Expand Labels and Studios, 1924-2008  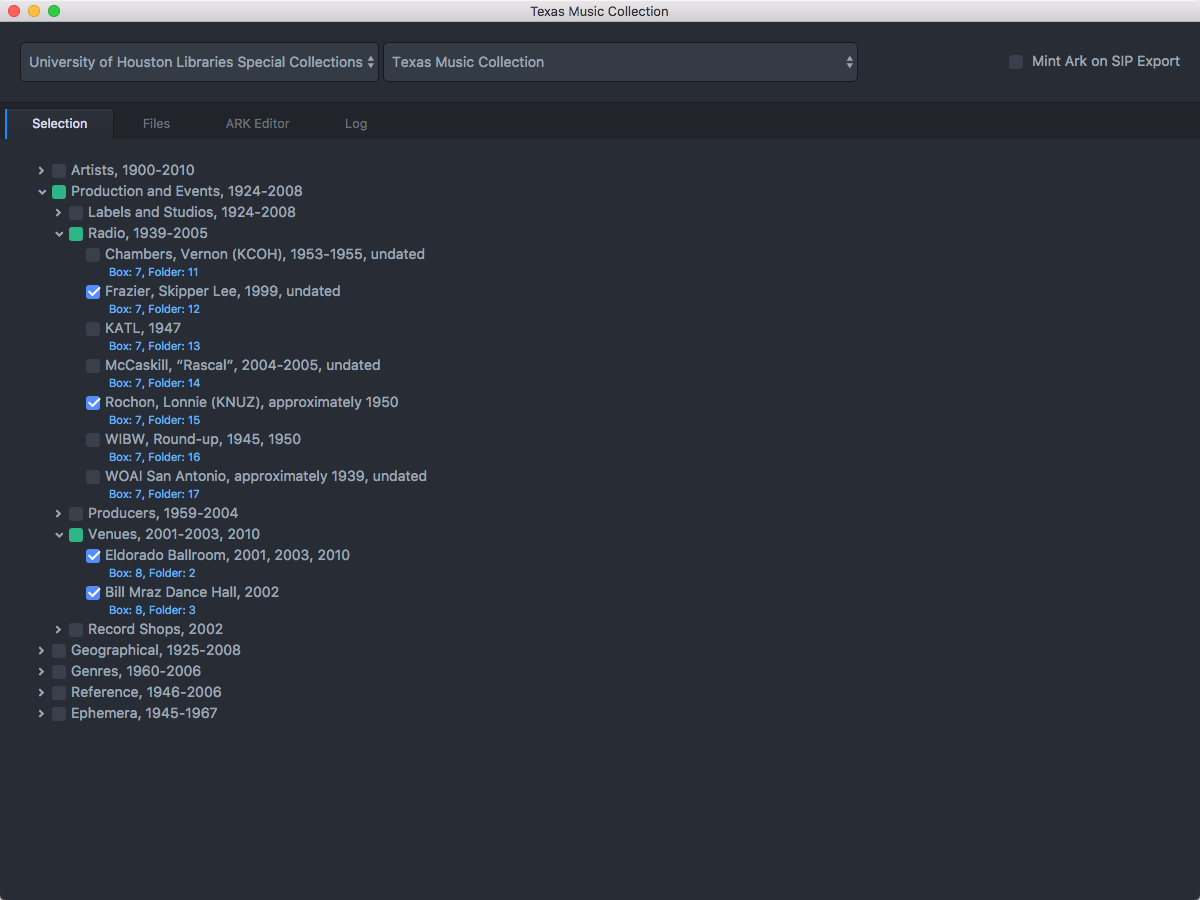click(58, 213)
